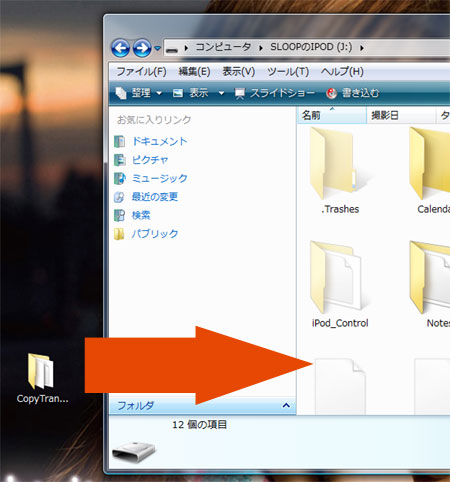Open the ツール(T) menu
Image resolution: width=450 pixels, height=482 pixels.
[x=288, y=72]
